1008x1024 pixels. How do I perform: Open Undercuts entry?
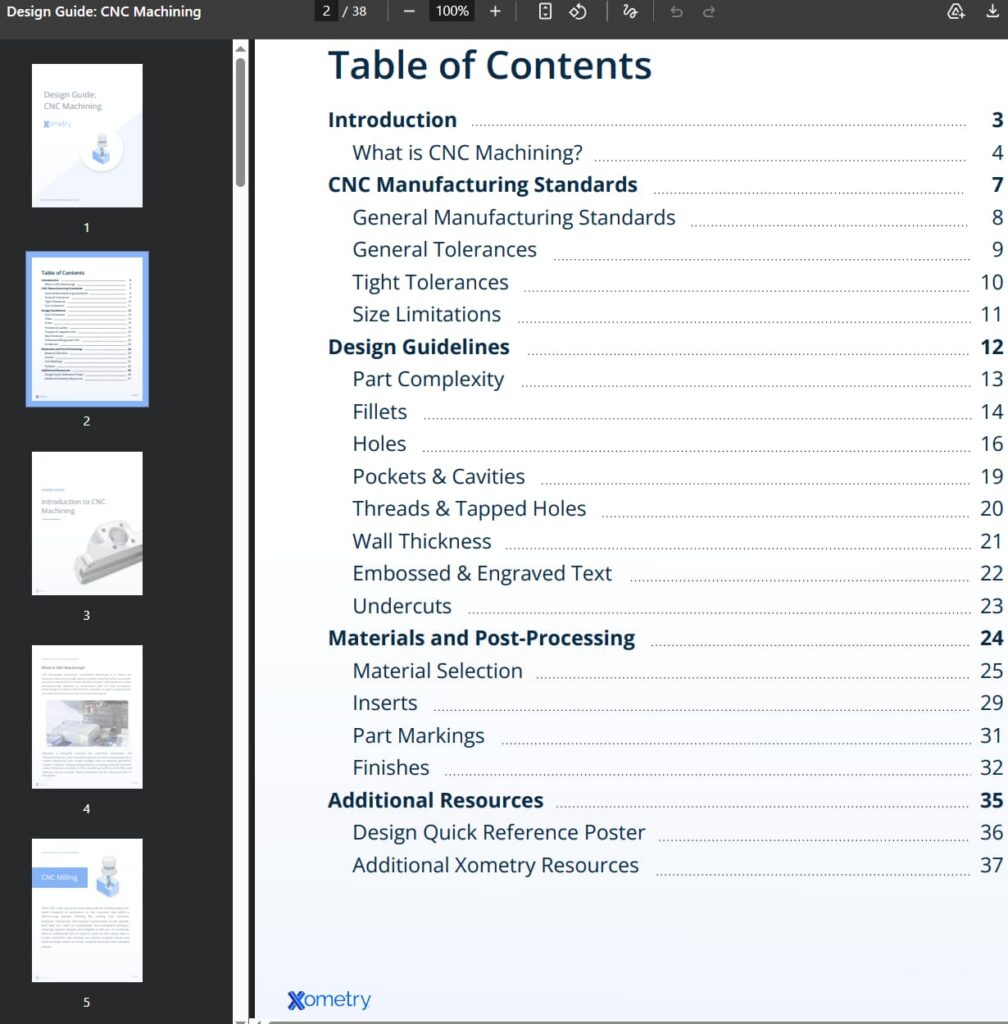pos(402,606)
